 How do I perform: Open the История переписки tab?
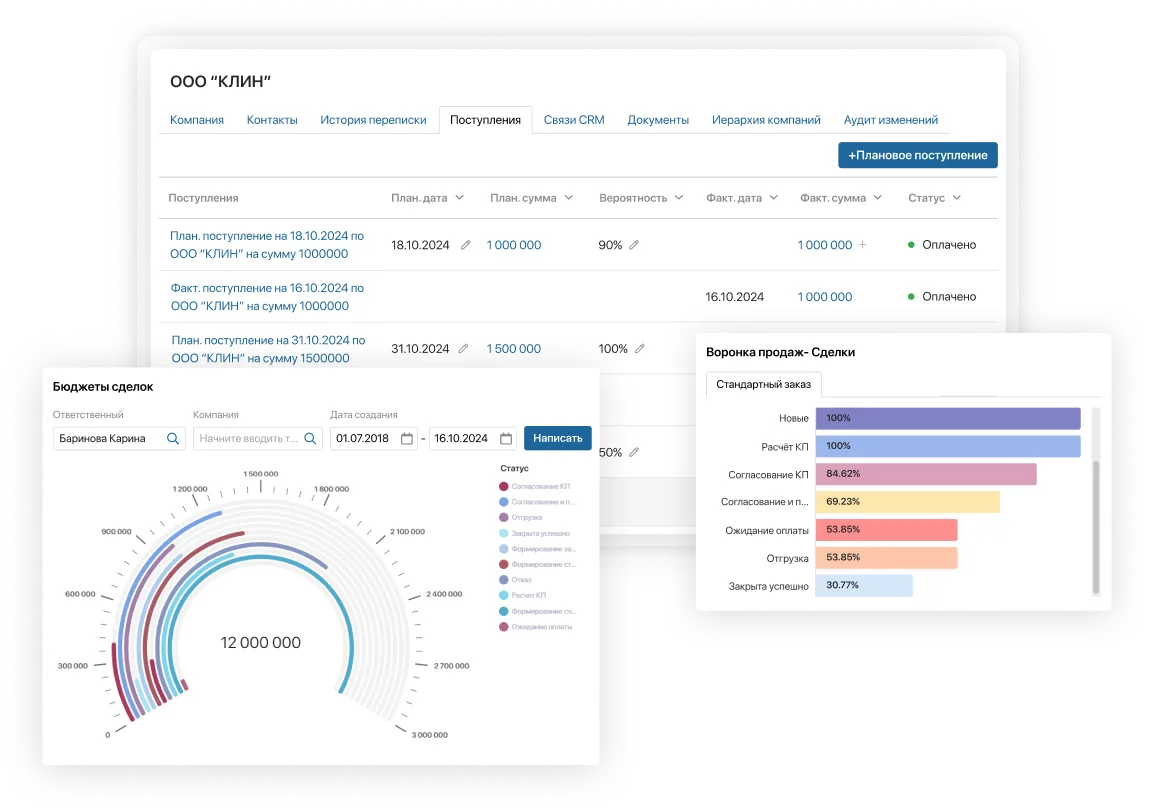[x=373, y=120]
